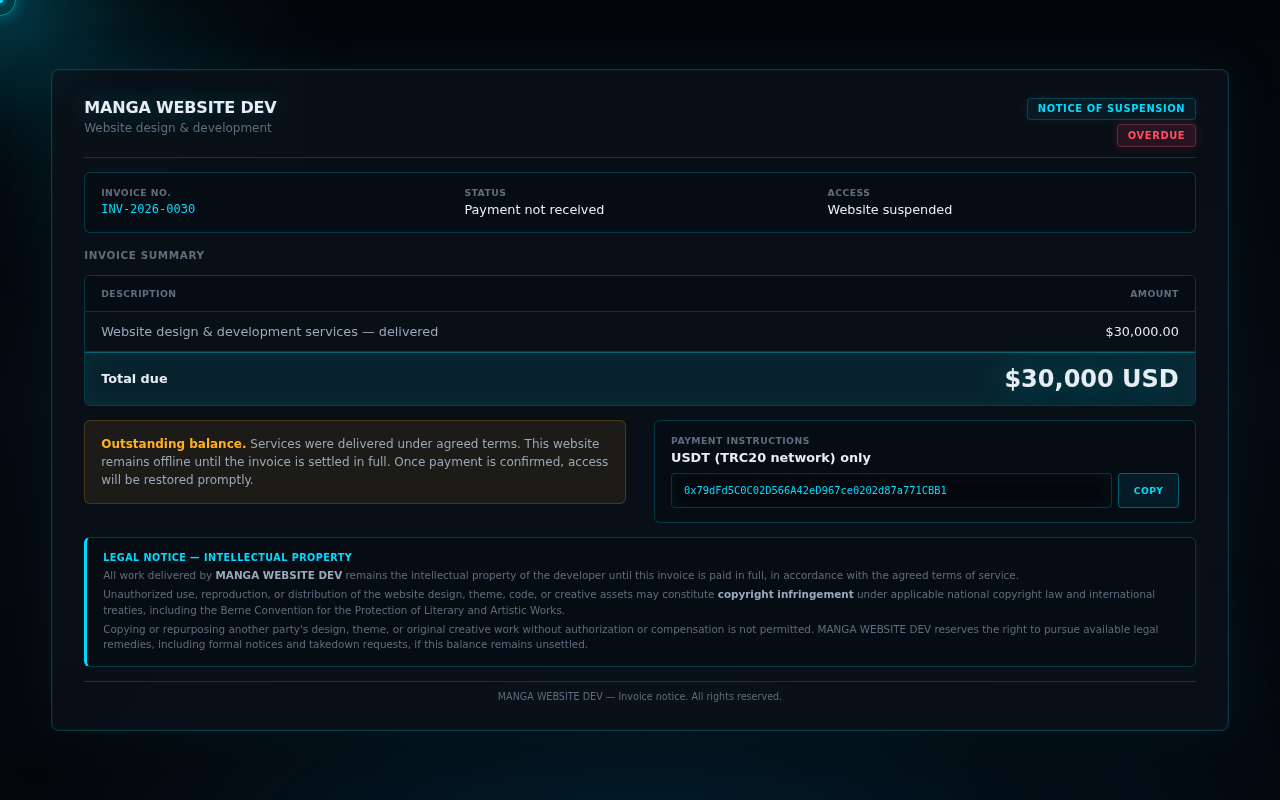Click the Description column header
The image size is (1280, 800).
tap(138, 294)
